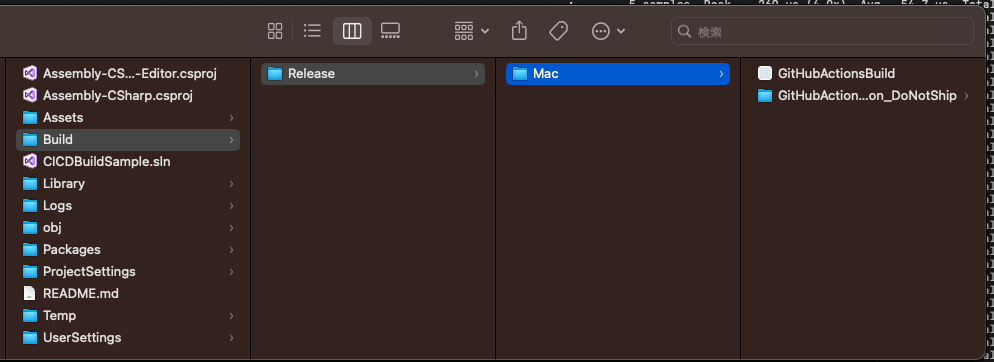Click the CICDBuildSample.sln Visual Studio icon
The width and height of the screenshot is (994, 362).
coord(30,161)
